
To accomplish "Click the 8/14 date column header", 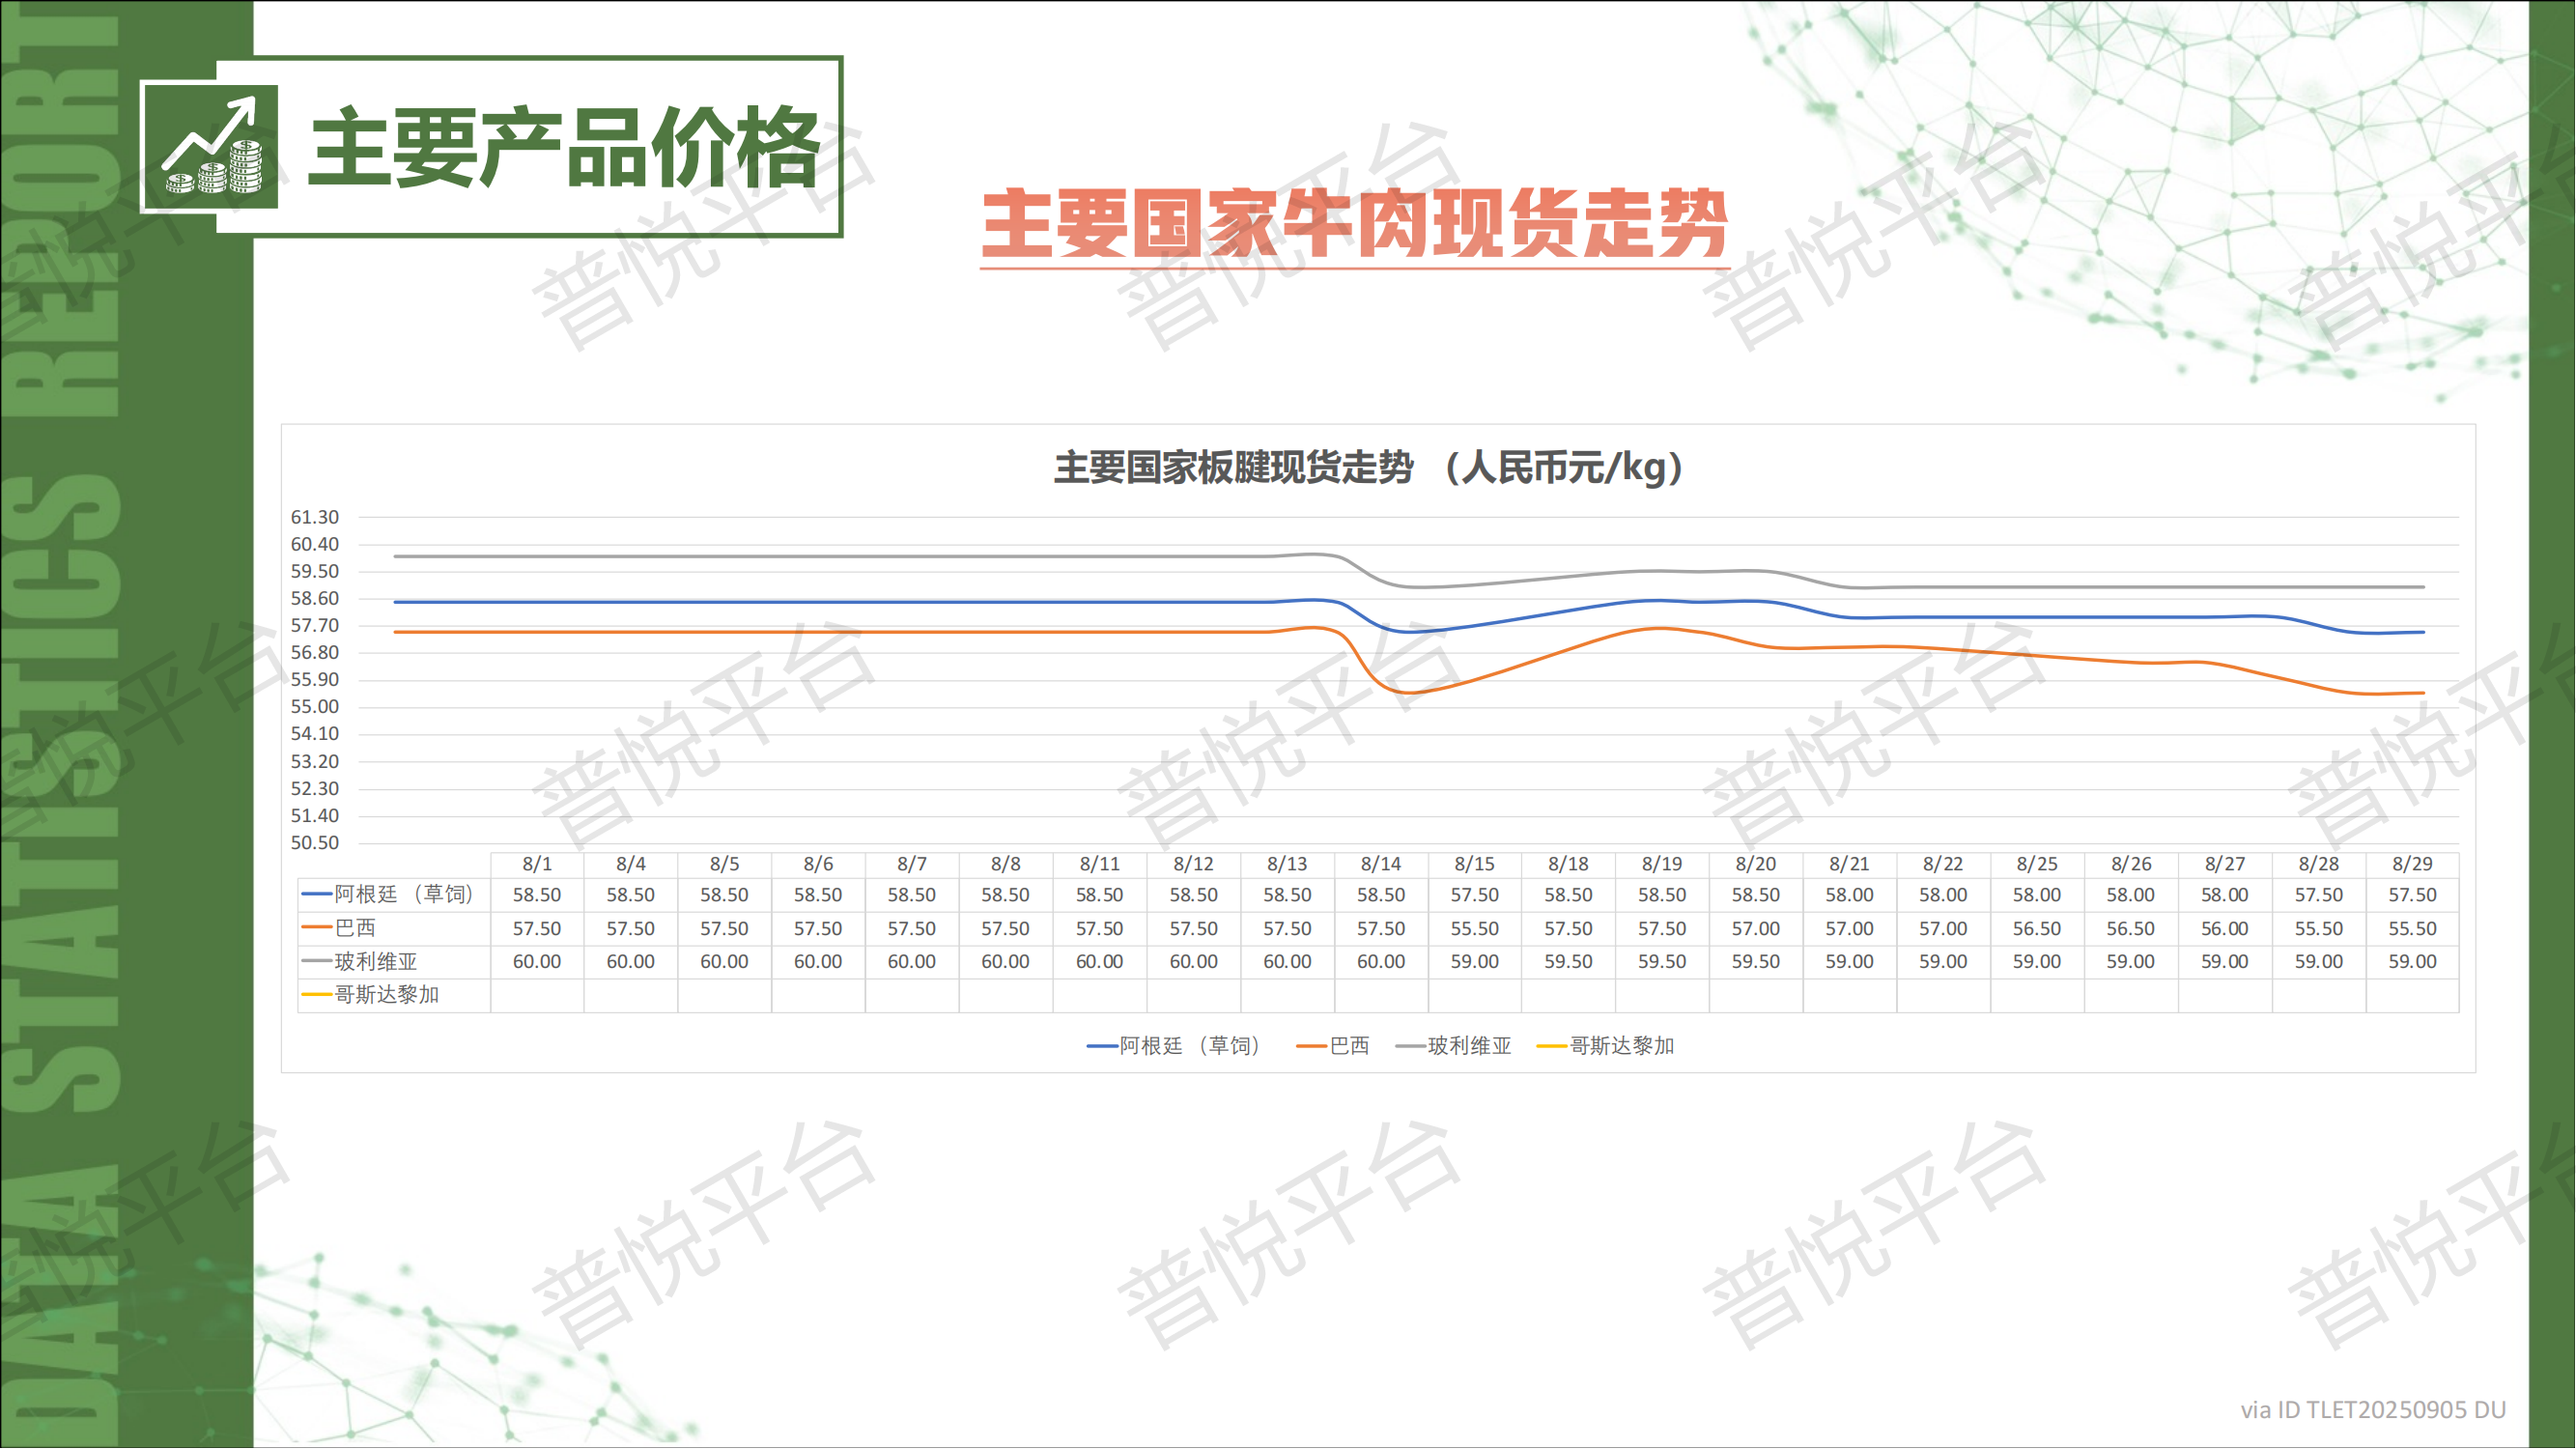I will pyautogui.click(x=1381, y=864).
